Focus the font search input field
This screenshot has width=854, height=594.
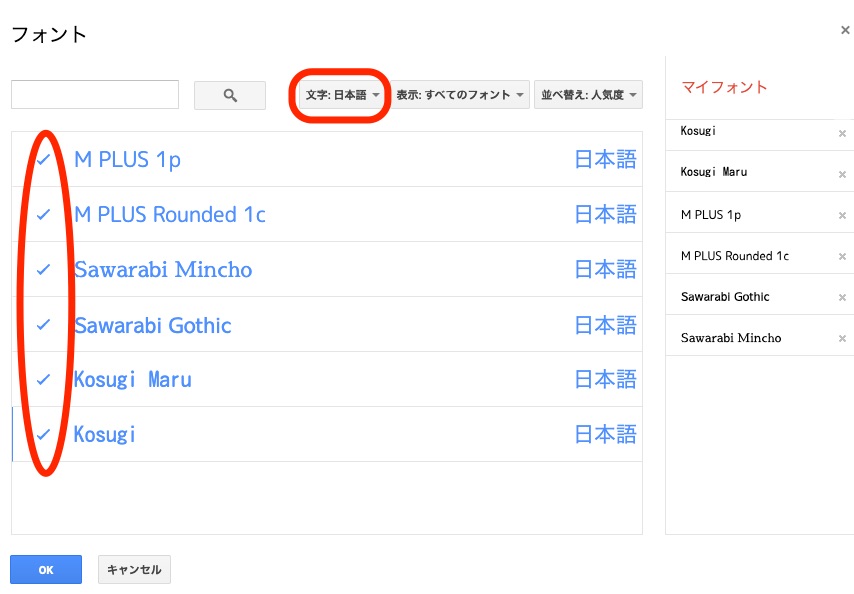coord(95,95)
